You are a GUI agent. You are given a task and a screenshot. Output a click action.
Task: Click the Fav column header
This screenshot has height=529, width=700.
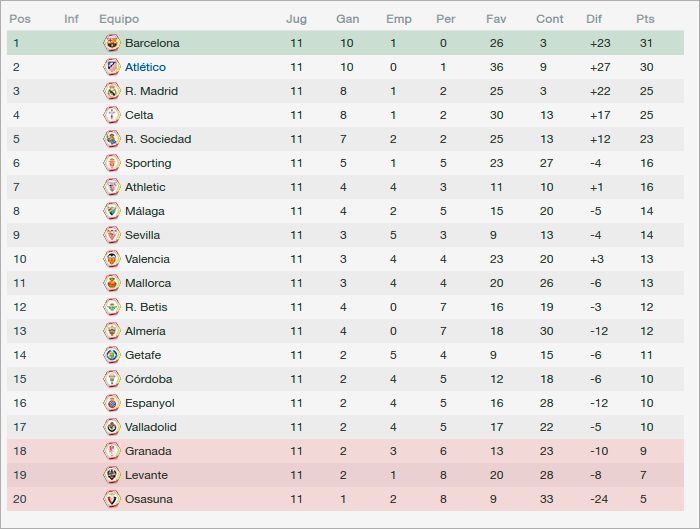coord(496,19)
